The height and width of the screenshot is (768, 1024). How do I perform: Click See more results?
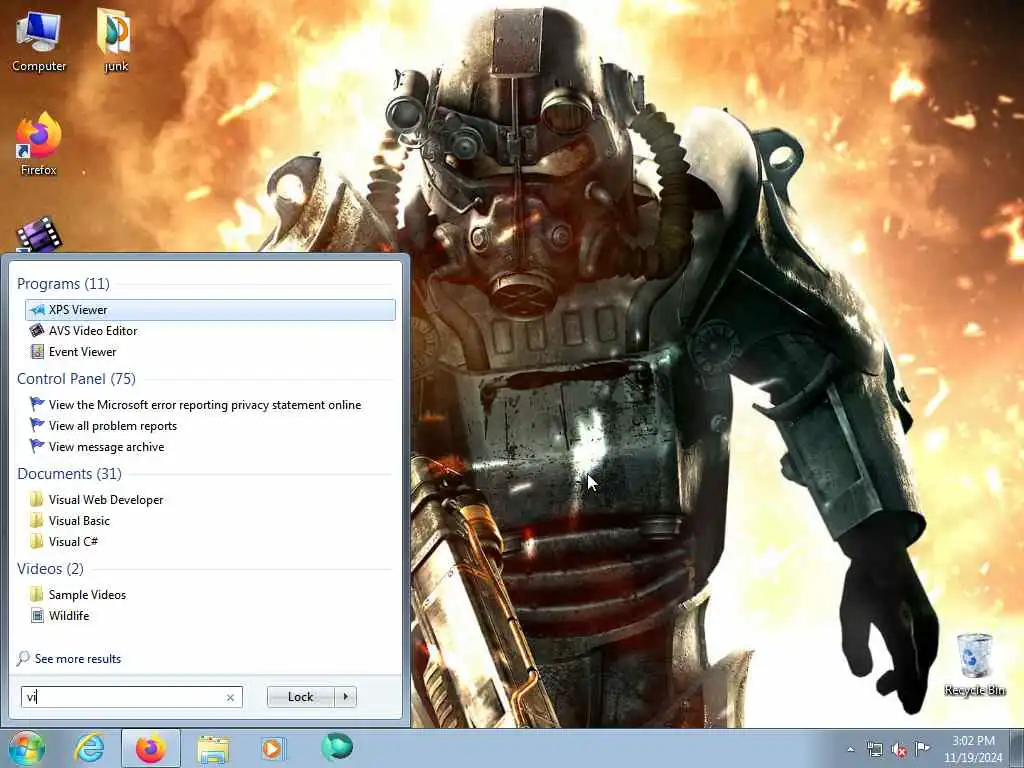pyautogui.click(x=78, y=658)
